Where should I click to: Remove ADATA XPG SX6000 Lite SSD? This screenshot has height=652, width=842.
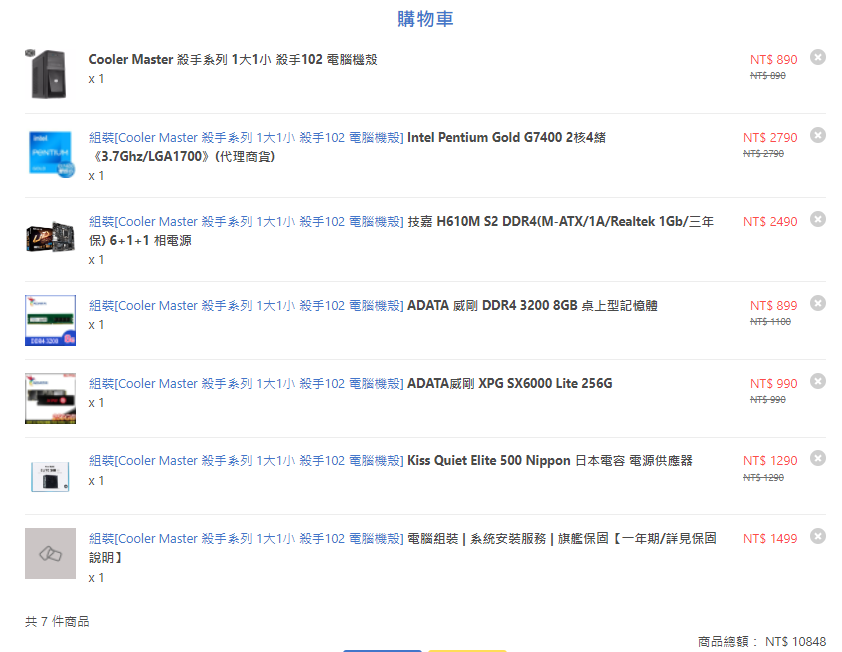click(x=818, y=381)
